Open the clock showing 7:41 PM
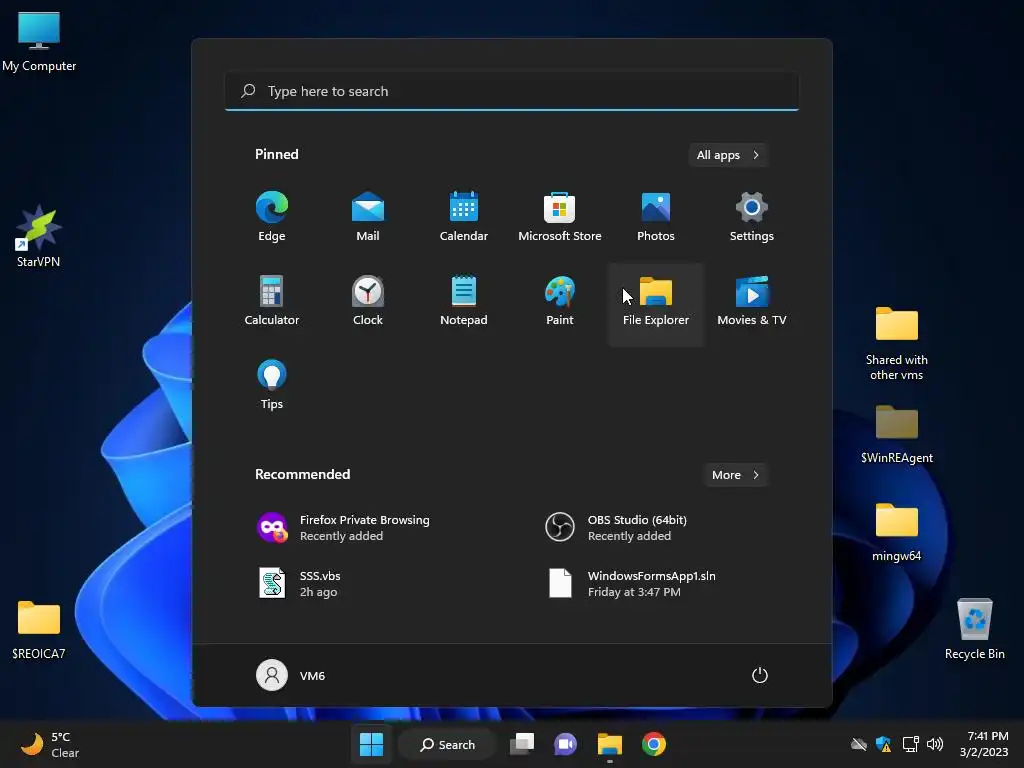This screenshot has height=768, width=1024. 984,744
